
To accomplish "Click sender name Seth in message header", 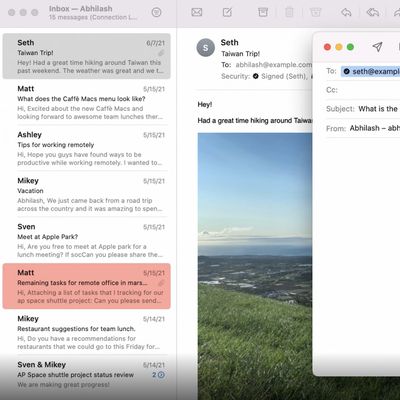I will 229,42.
